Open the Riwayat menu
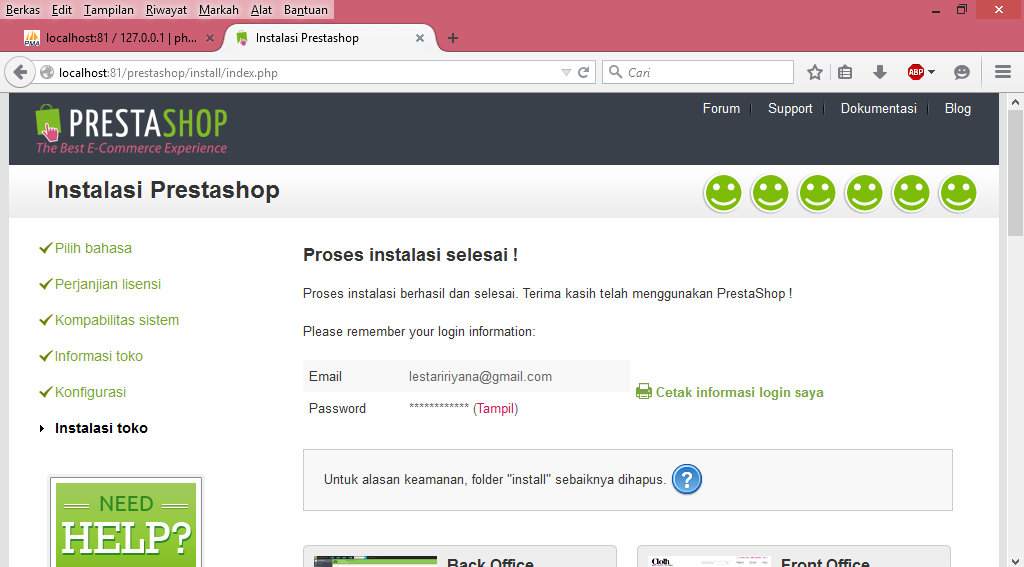 coord(166,10)
